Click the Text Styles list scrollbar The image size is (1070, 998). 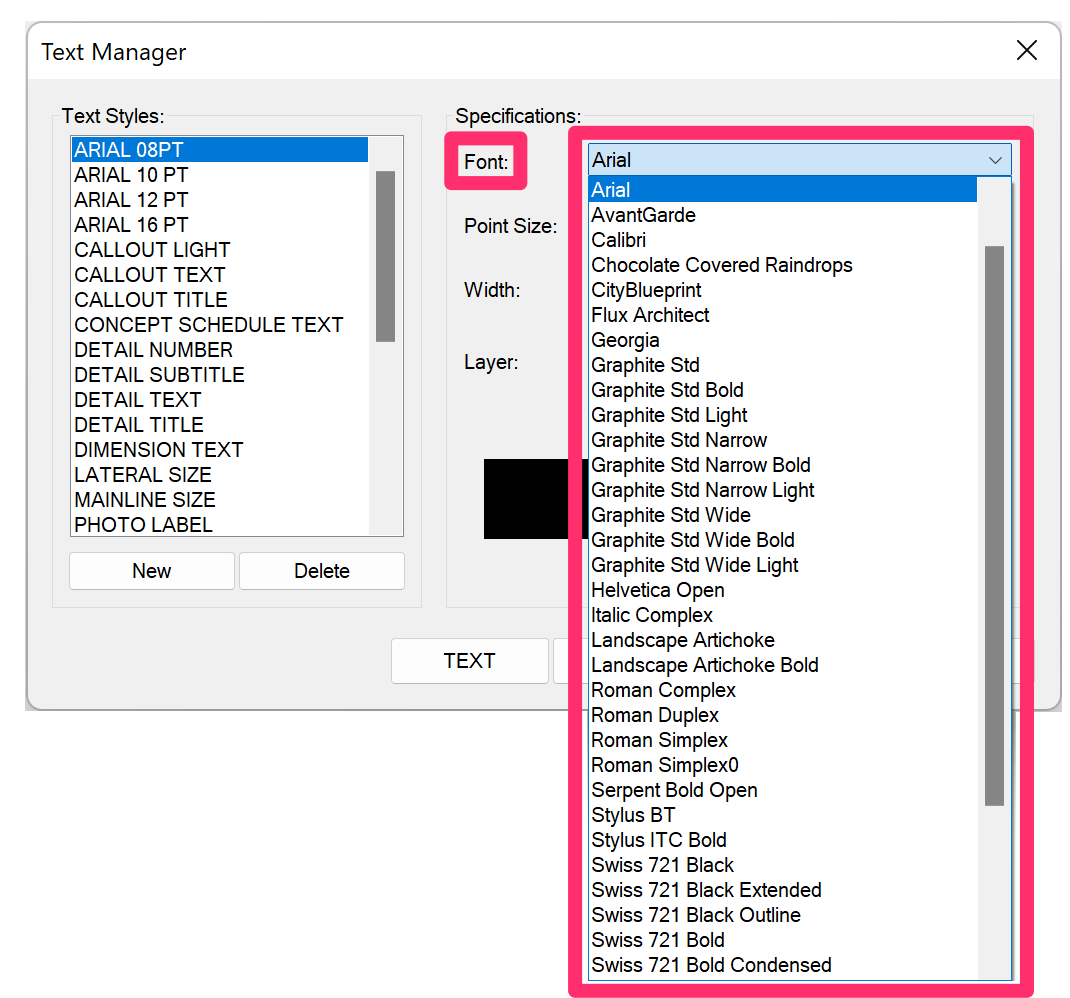click(x=386, y=256)
